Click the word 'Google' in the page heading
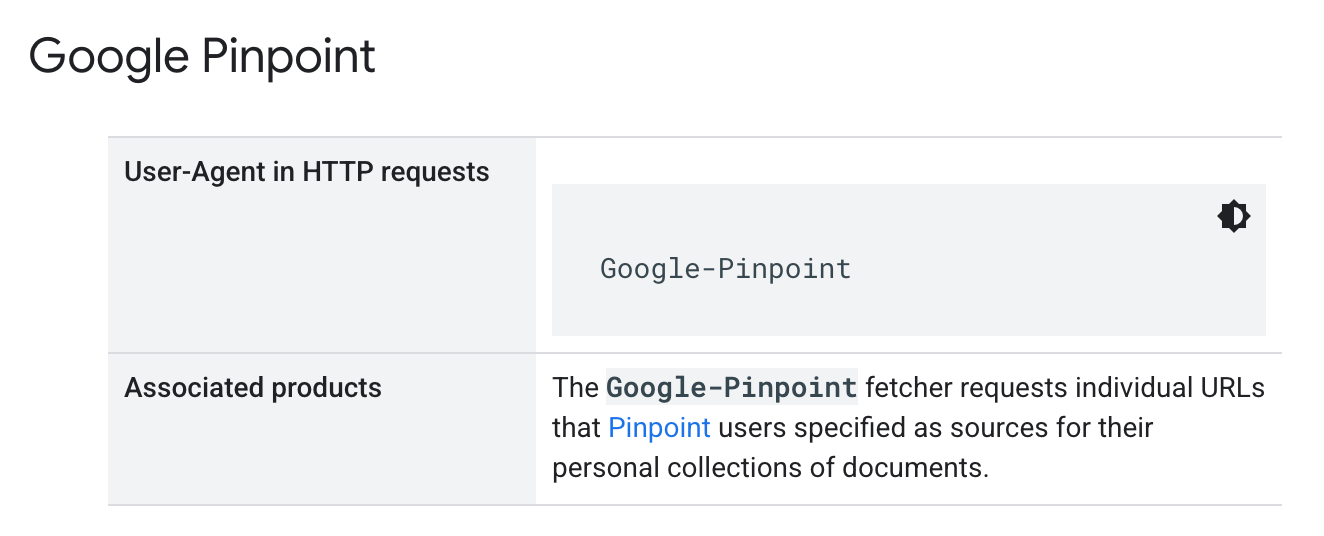 pos(108,57)
